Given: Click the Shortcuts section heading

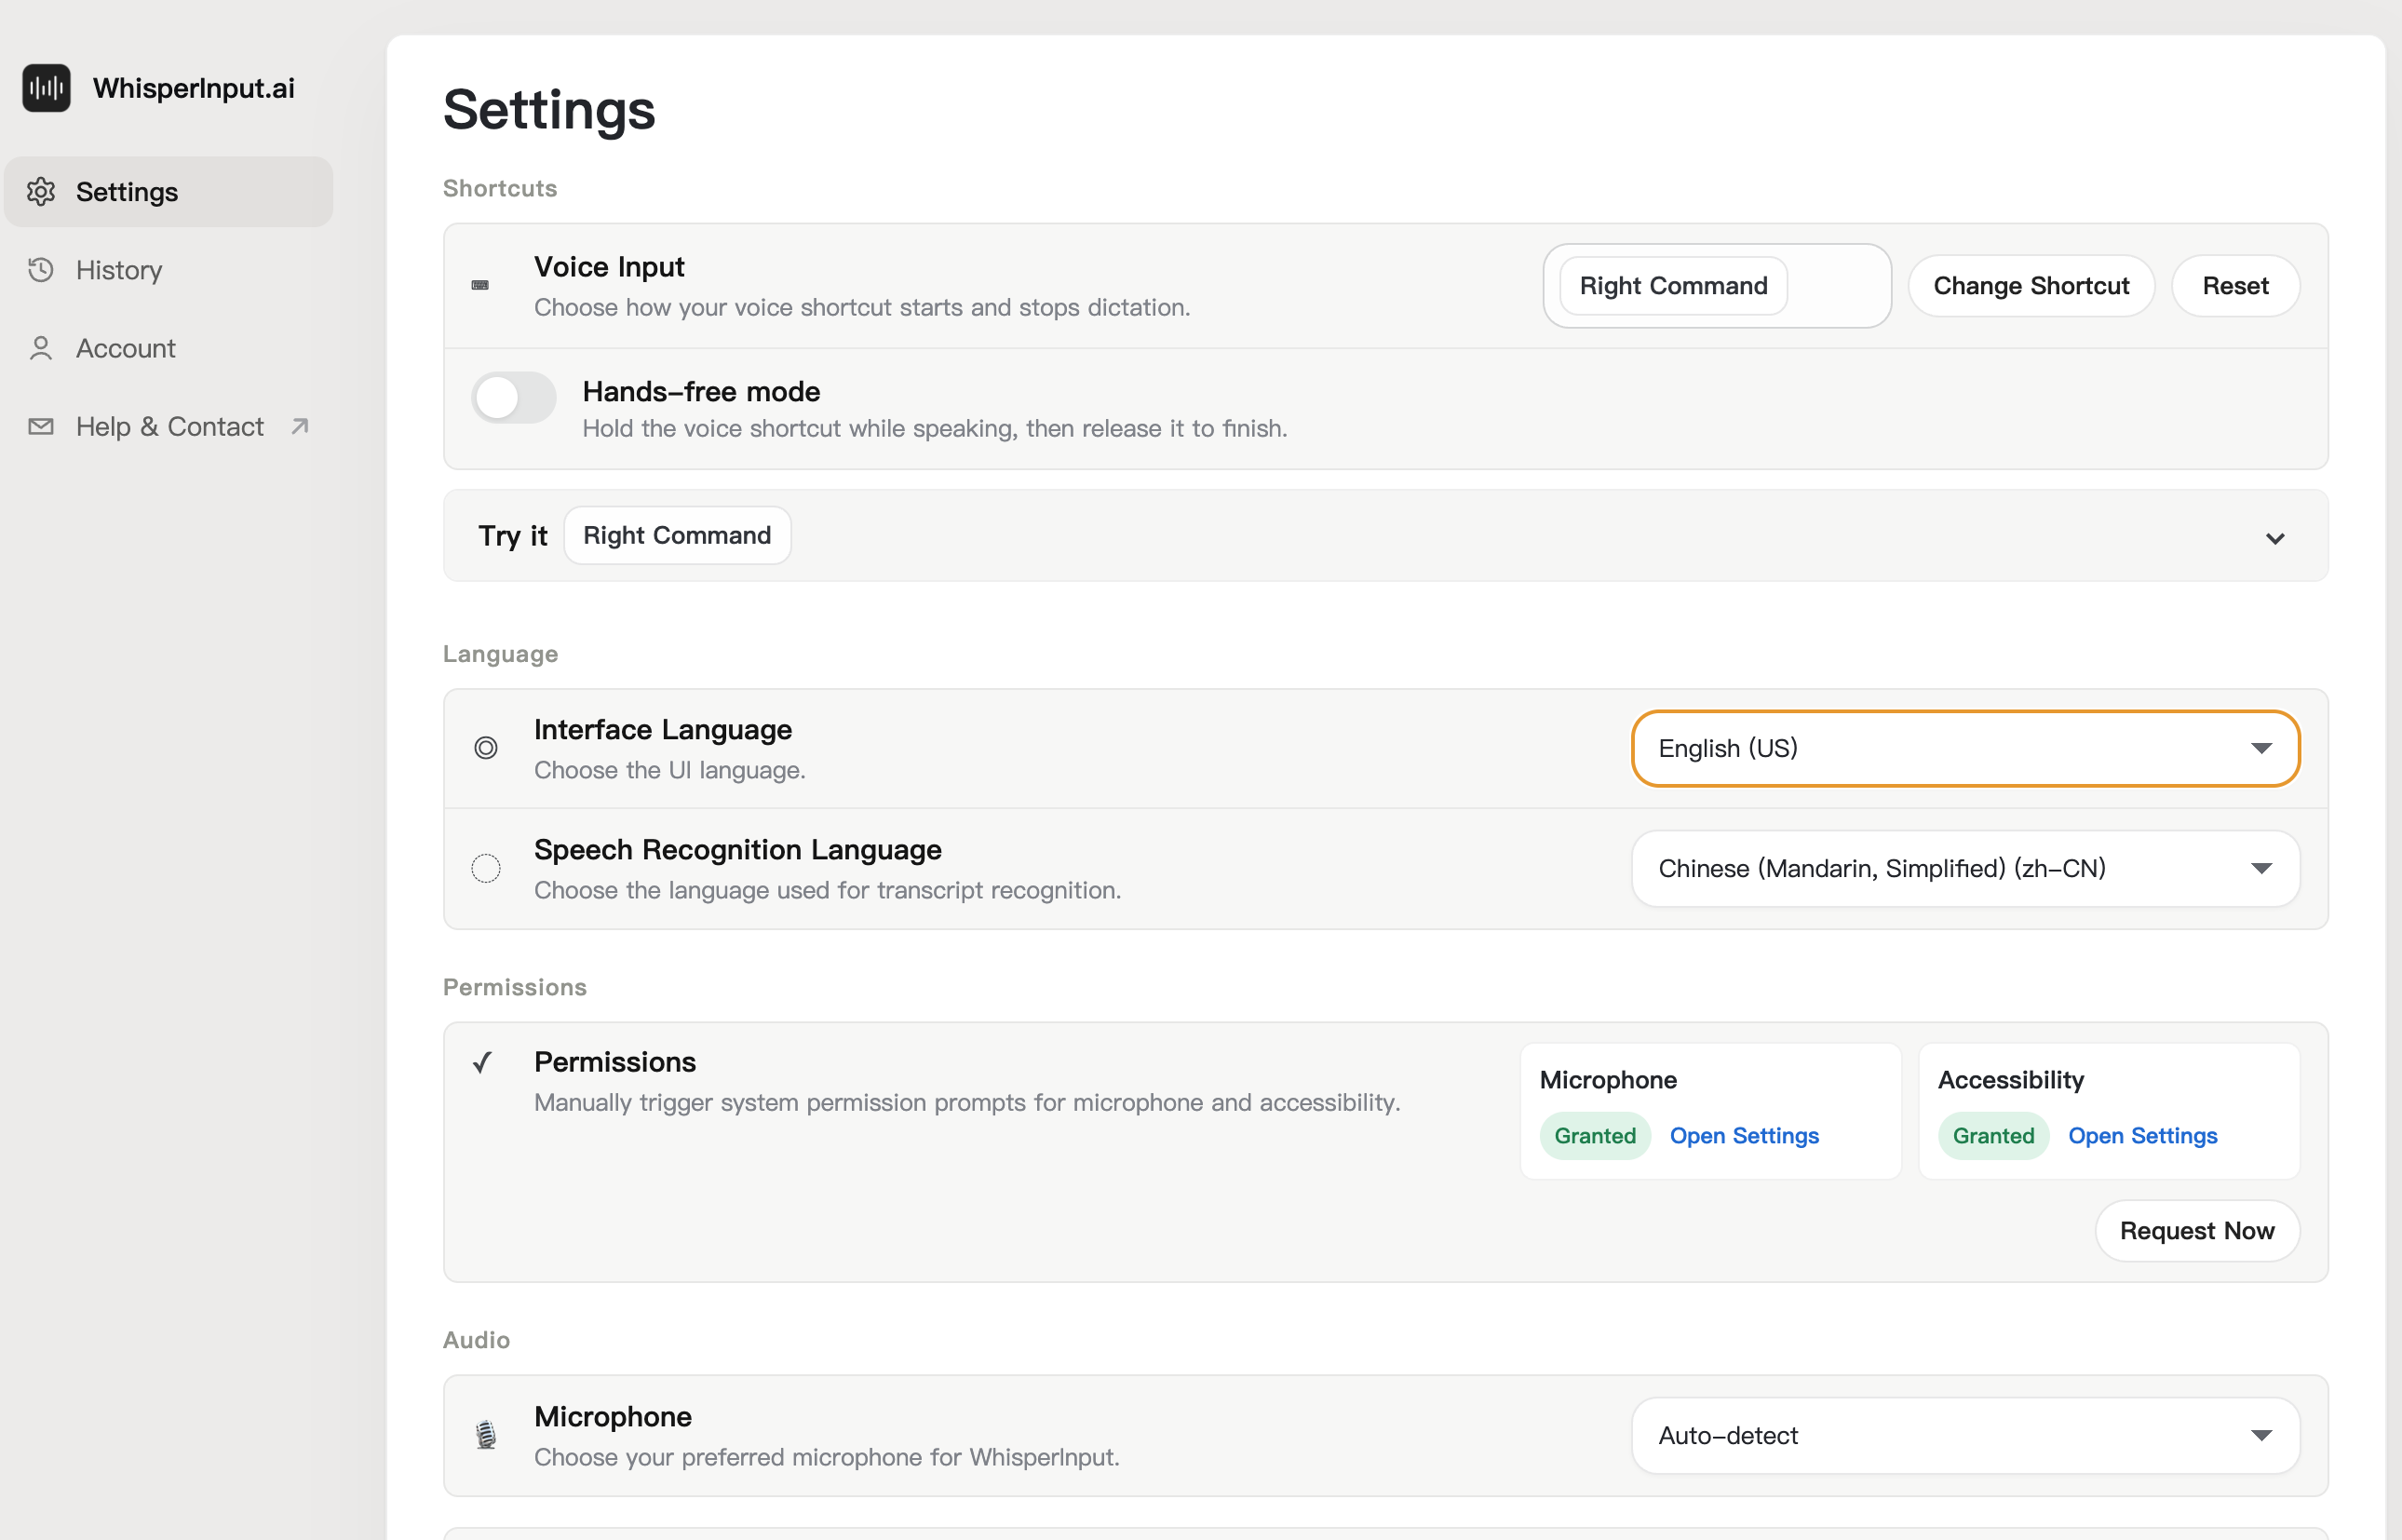Looking at the screenshot, I should point(500,188).
